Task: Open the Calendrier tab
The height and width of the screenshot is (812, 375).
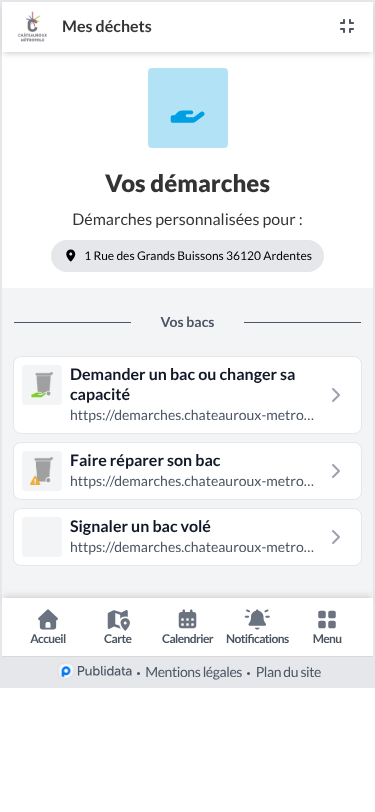Action: [x=188, y=627]
